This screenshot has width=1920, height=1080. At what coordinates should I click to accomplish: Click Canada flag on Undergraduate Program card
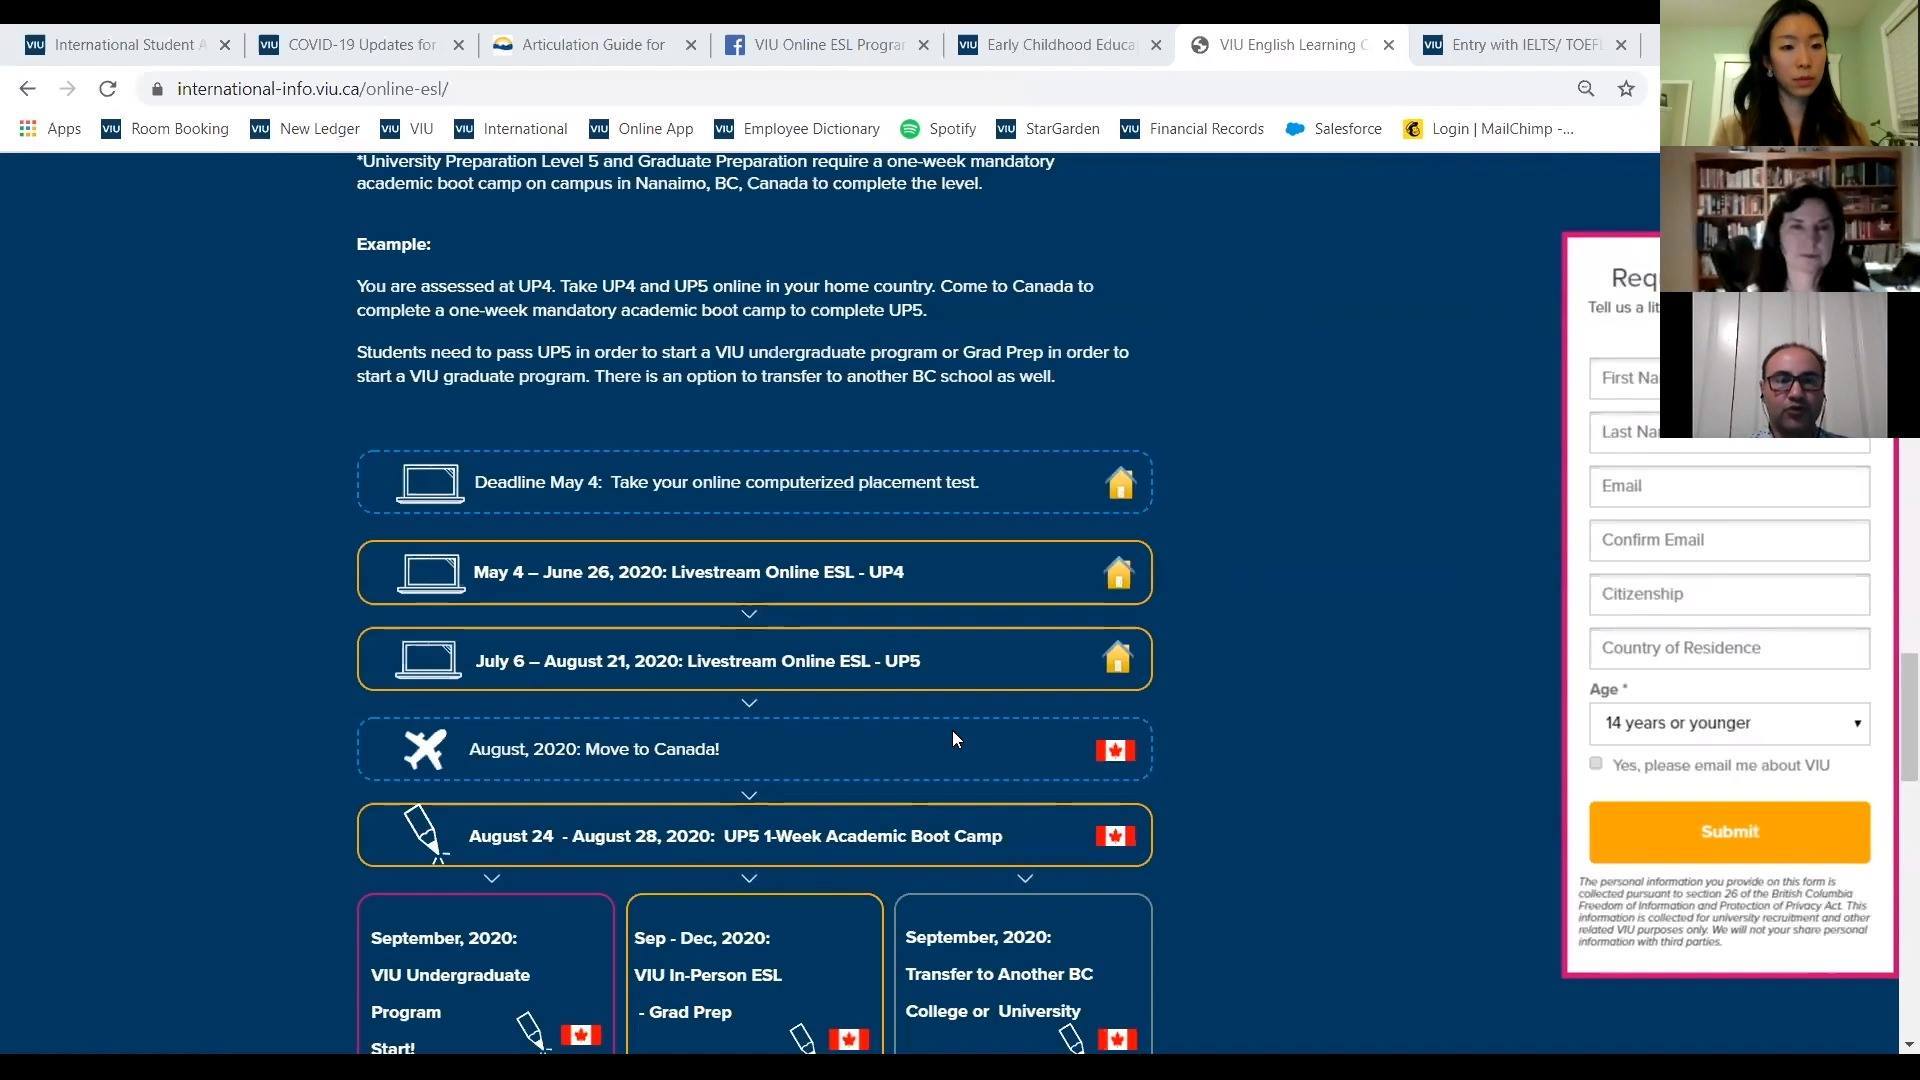coord(580,1035)
